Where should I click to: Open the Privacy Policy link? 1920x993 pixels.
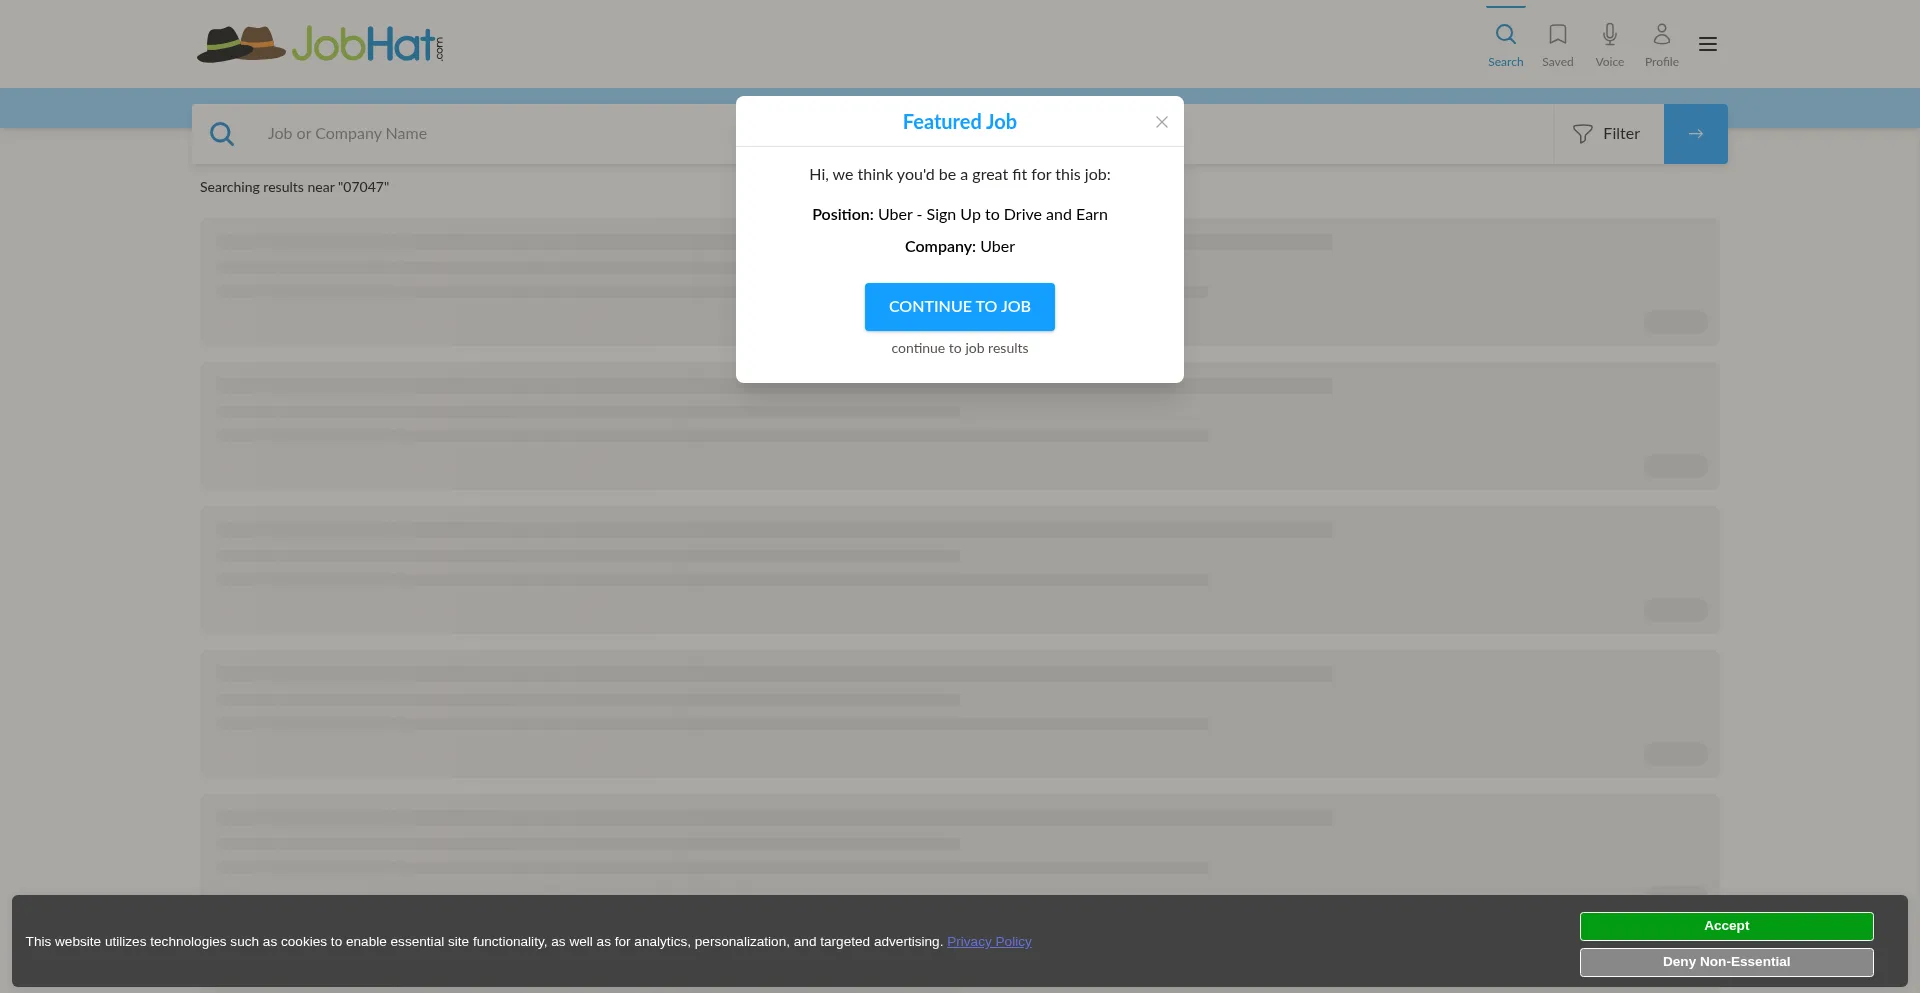tap(988, 942)
